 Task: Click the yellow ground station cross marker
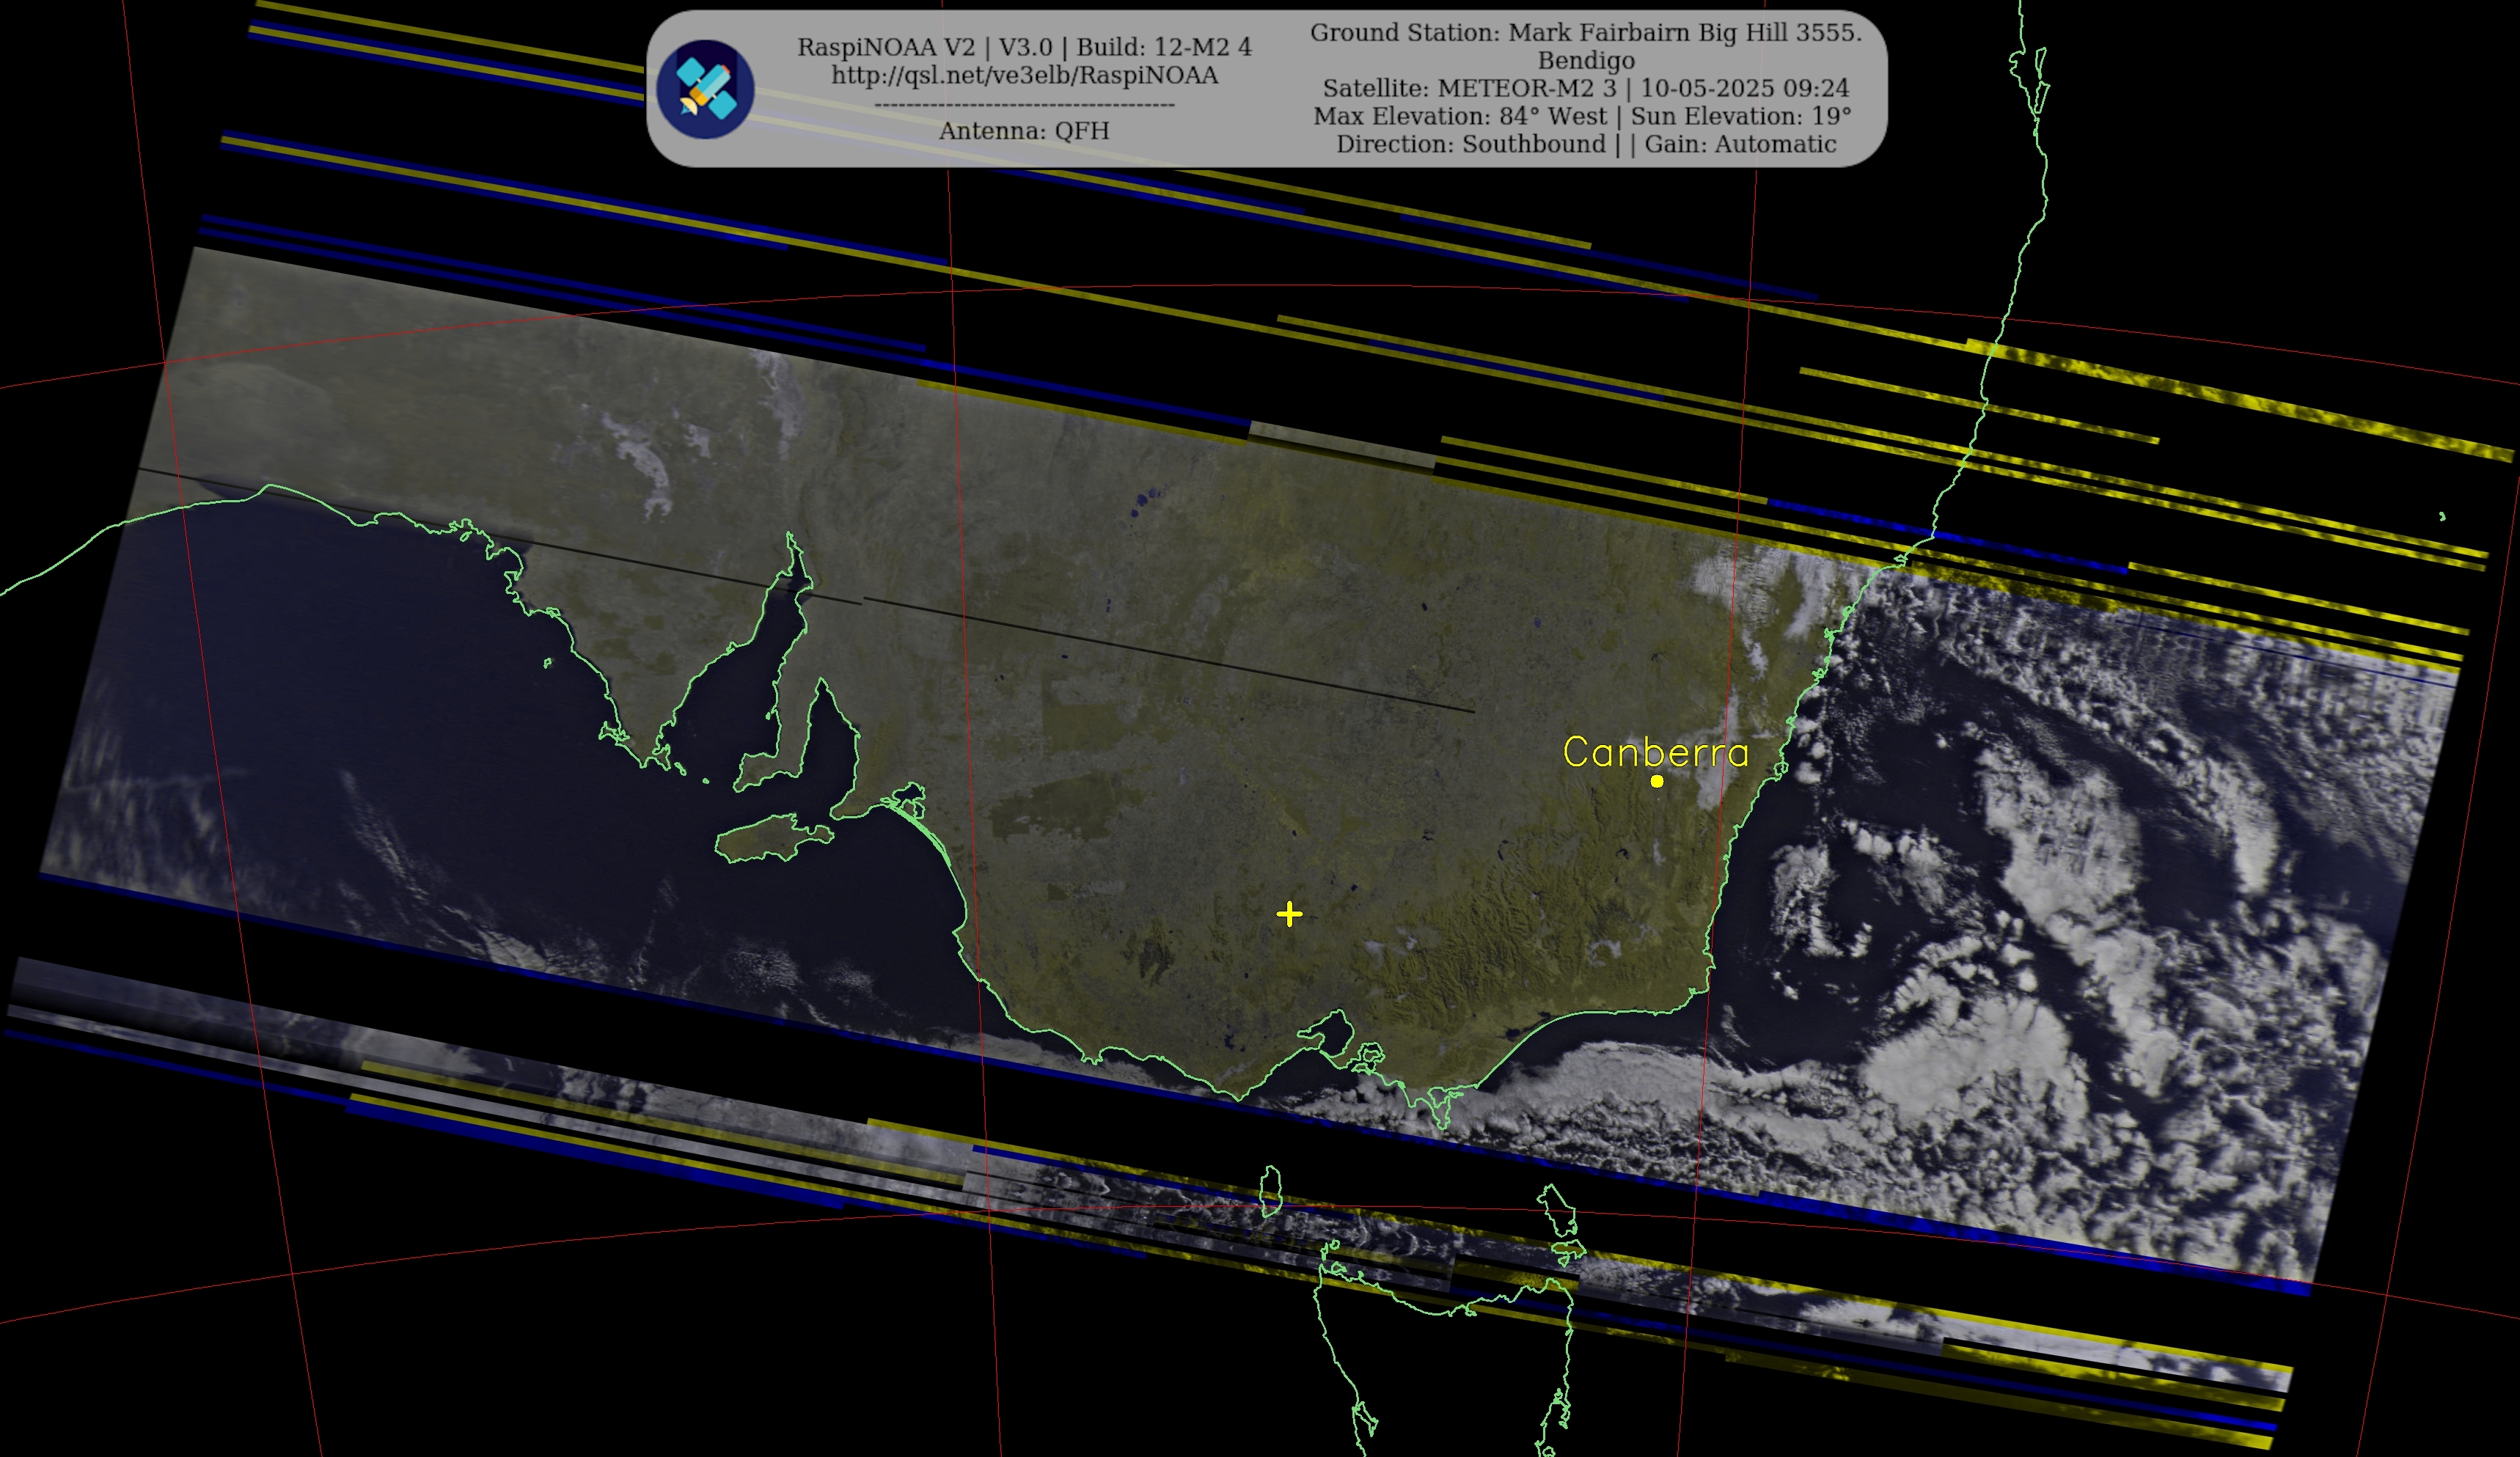point(1290,914)
